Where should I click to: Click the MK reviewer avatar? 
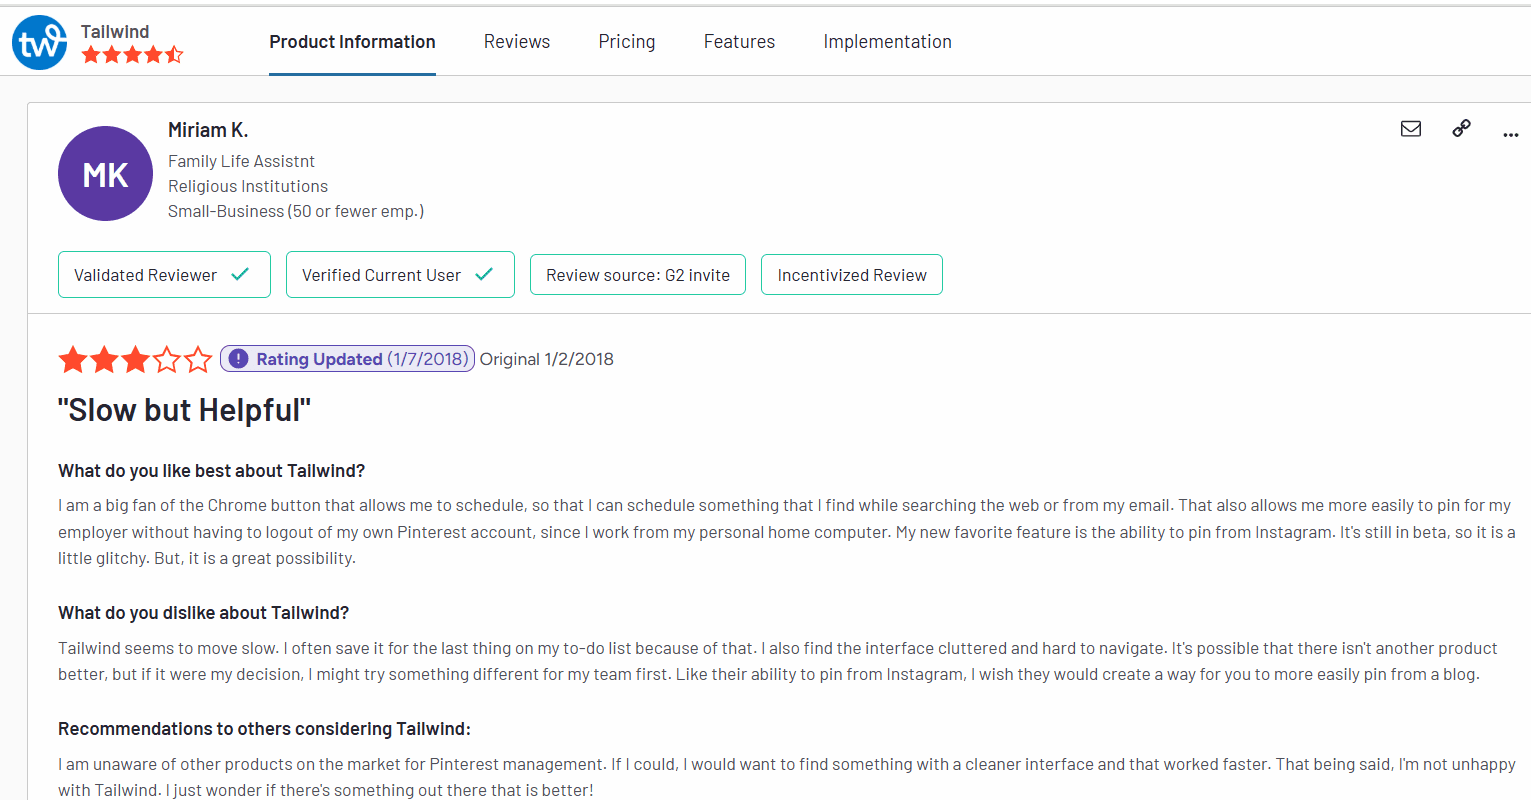[105, 174]
